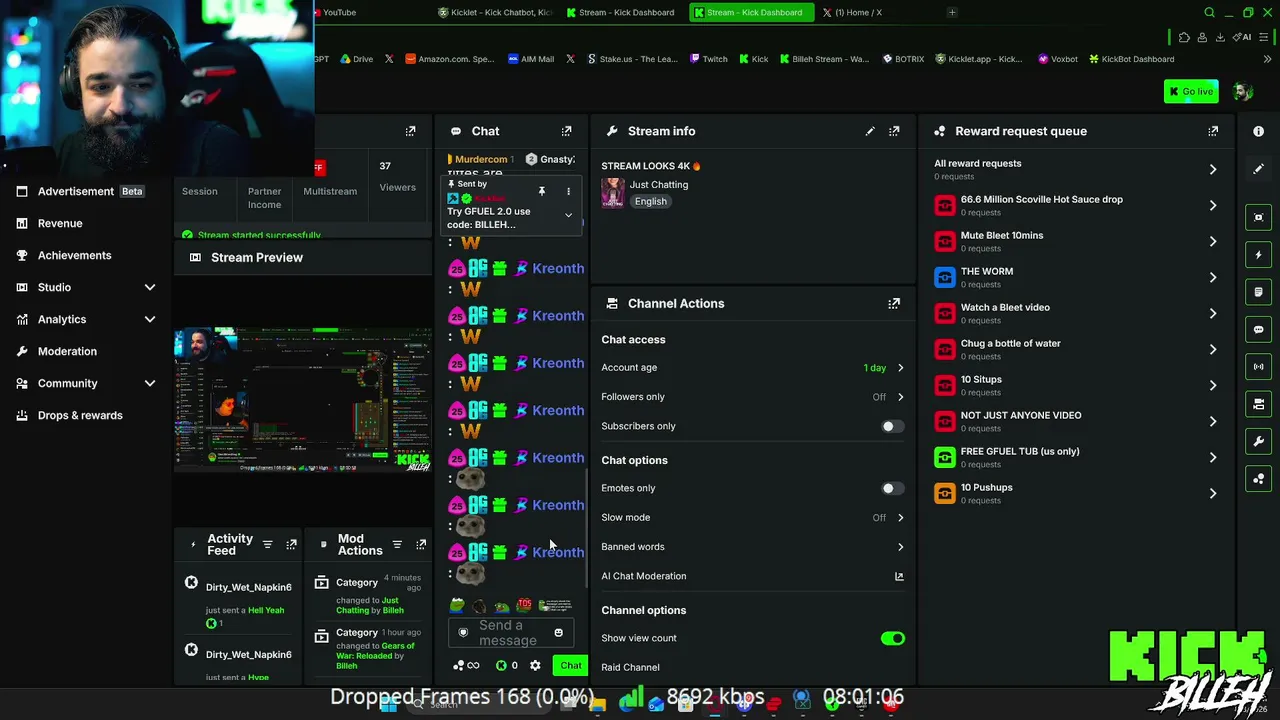The image size is (1280, 720).
Task: Open the emoji picker in chat input
Action: point(558,632)
